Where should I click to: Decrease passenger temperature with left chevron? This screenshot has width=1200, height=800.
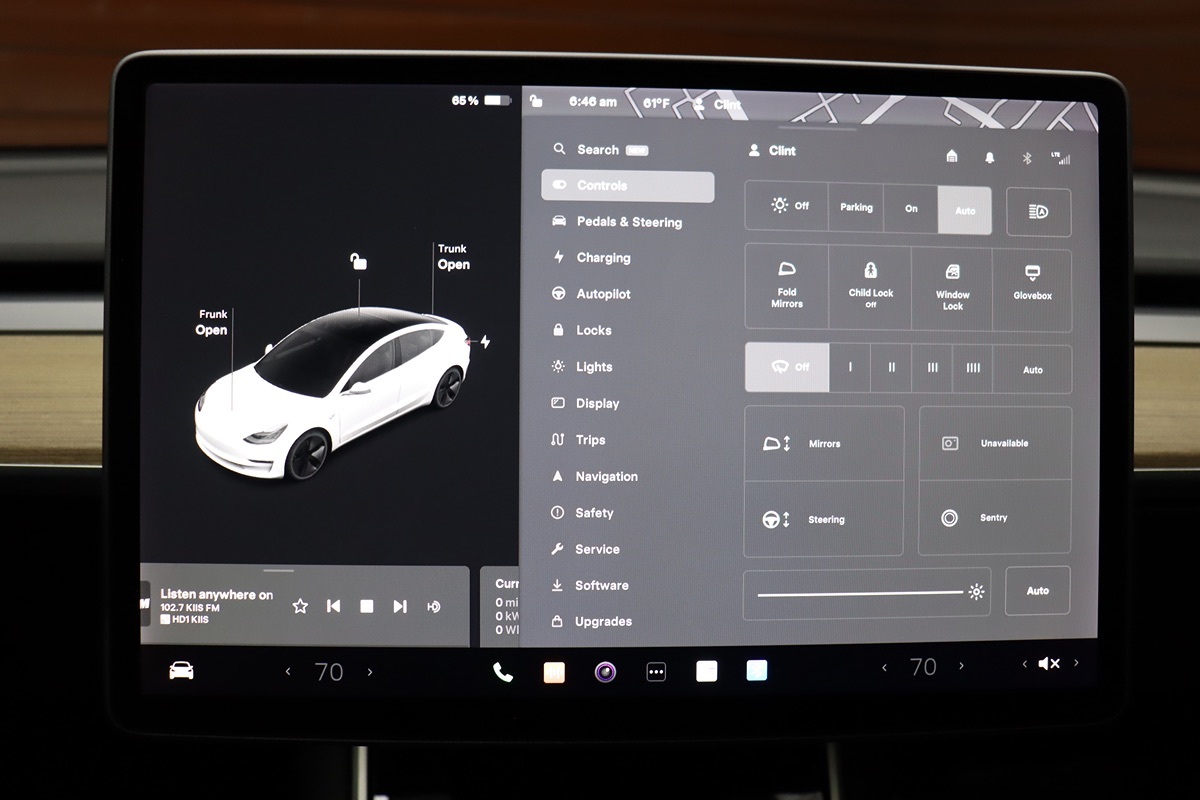(884, 667)
